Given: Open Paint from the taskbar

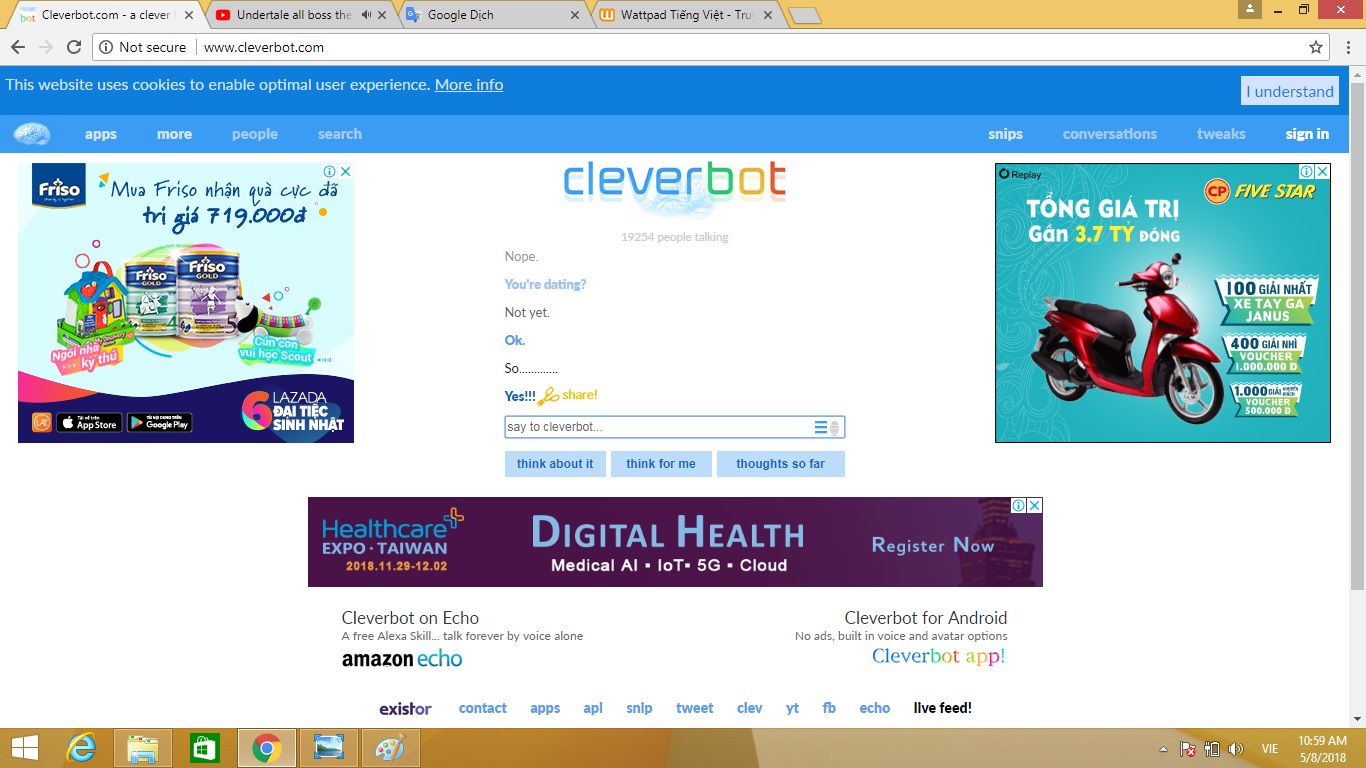Looking at the screenshot, I should [x=391, y=748].
